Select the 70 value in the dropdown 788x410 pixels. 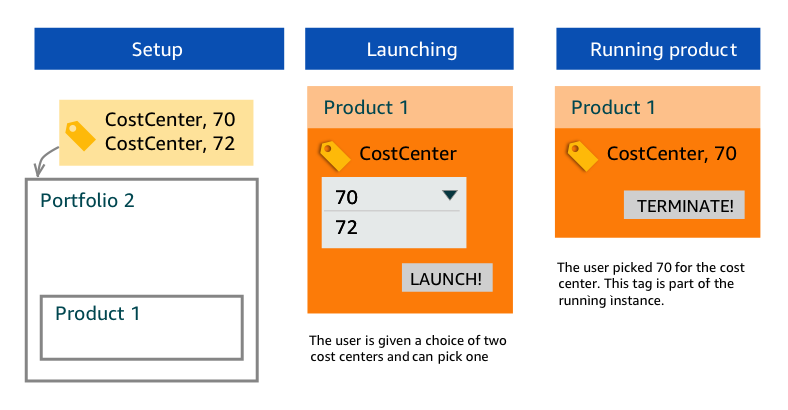[x=347, y=197]
